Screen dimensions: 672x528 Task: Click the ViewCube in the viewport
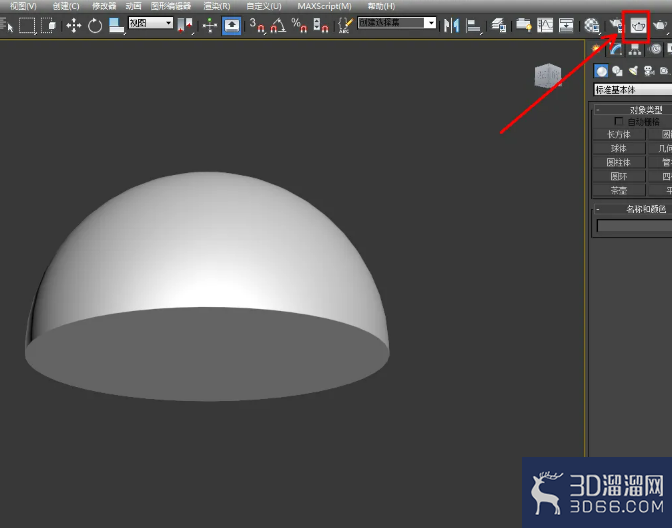click(548, 75)
